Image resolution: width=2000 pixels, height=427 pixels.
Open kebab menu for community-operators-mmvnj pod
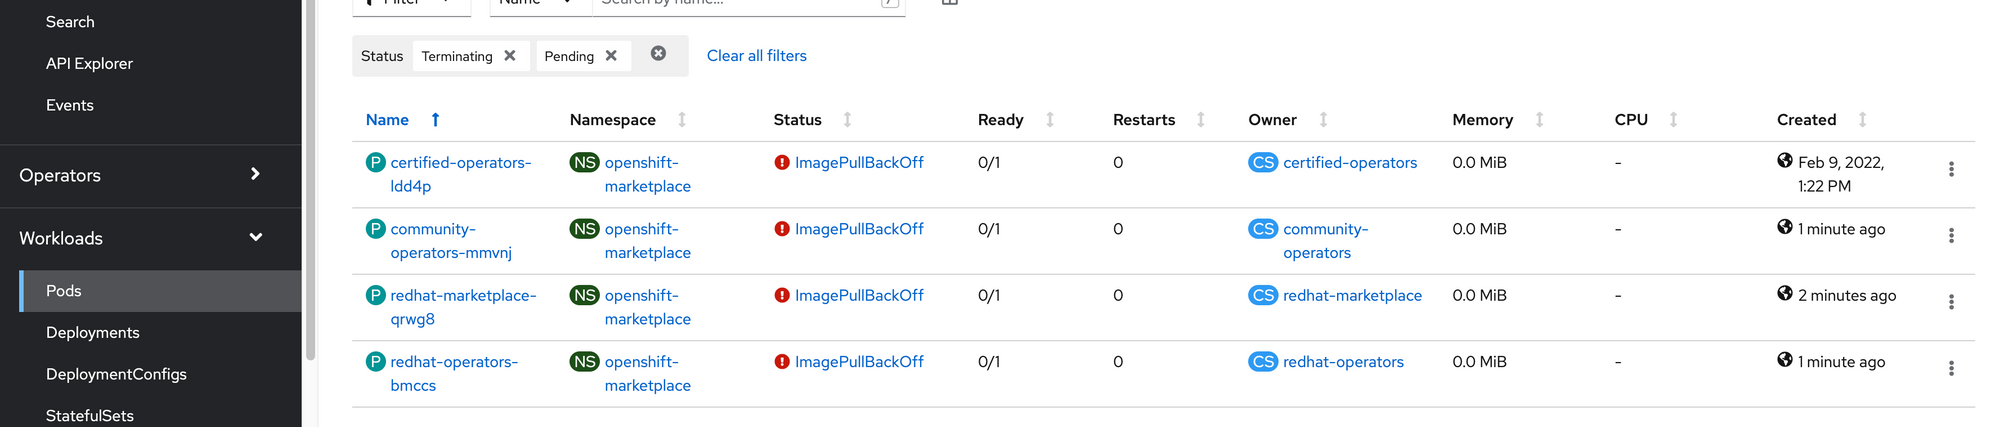coord(1951,236)
